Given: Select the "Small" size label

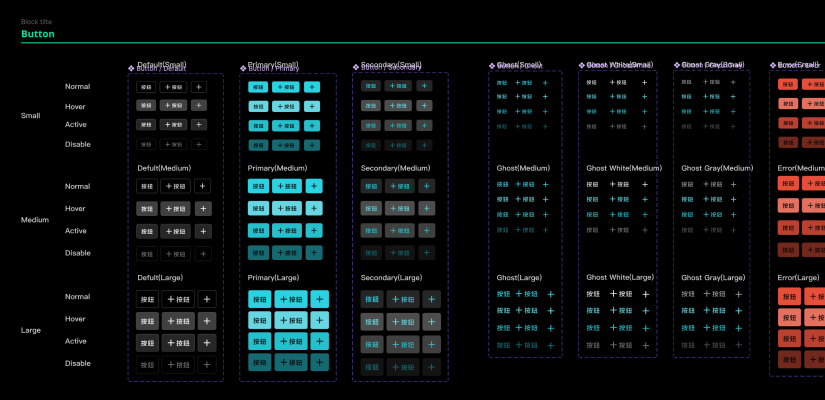Looking at the screenshot, I should (31, 115).
